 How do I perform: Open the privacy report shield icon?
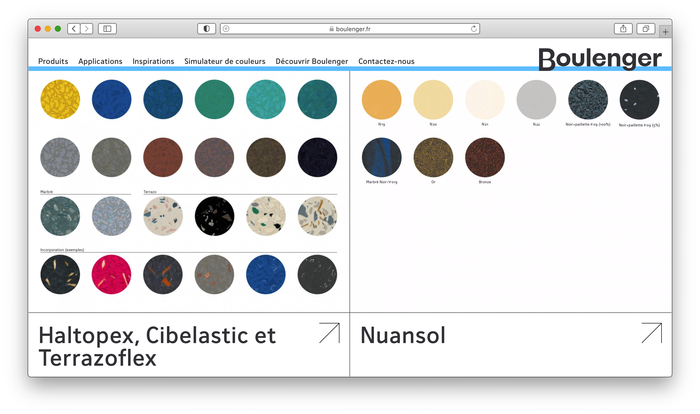click(x=206, y=29)
